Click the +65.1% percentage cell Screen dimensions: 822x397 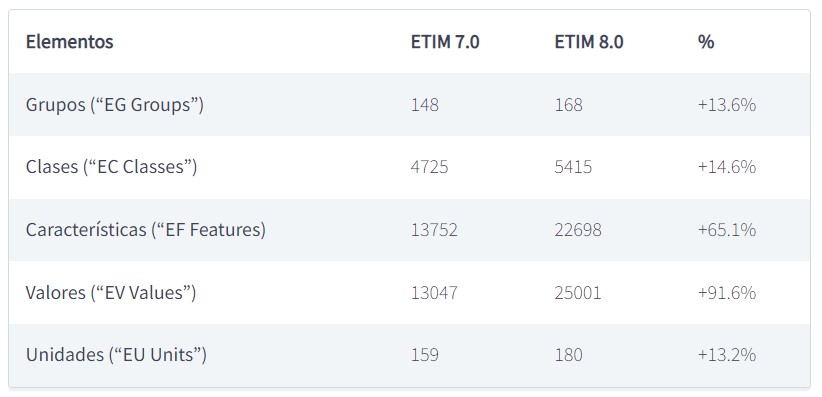coord(727,230)
